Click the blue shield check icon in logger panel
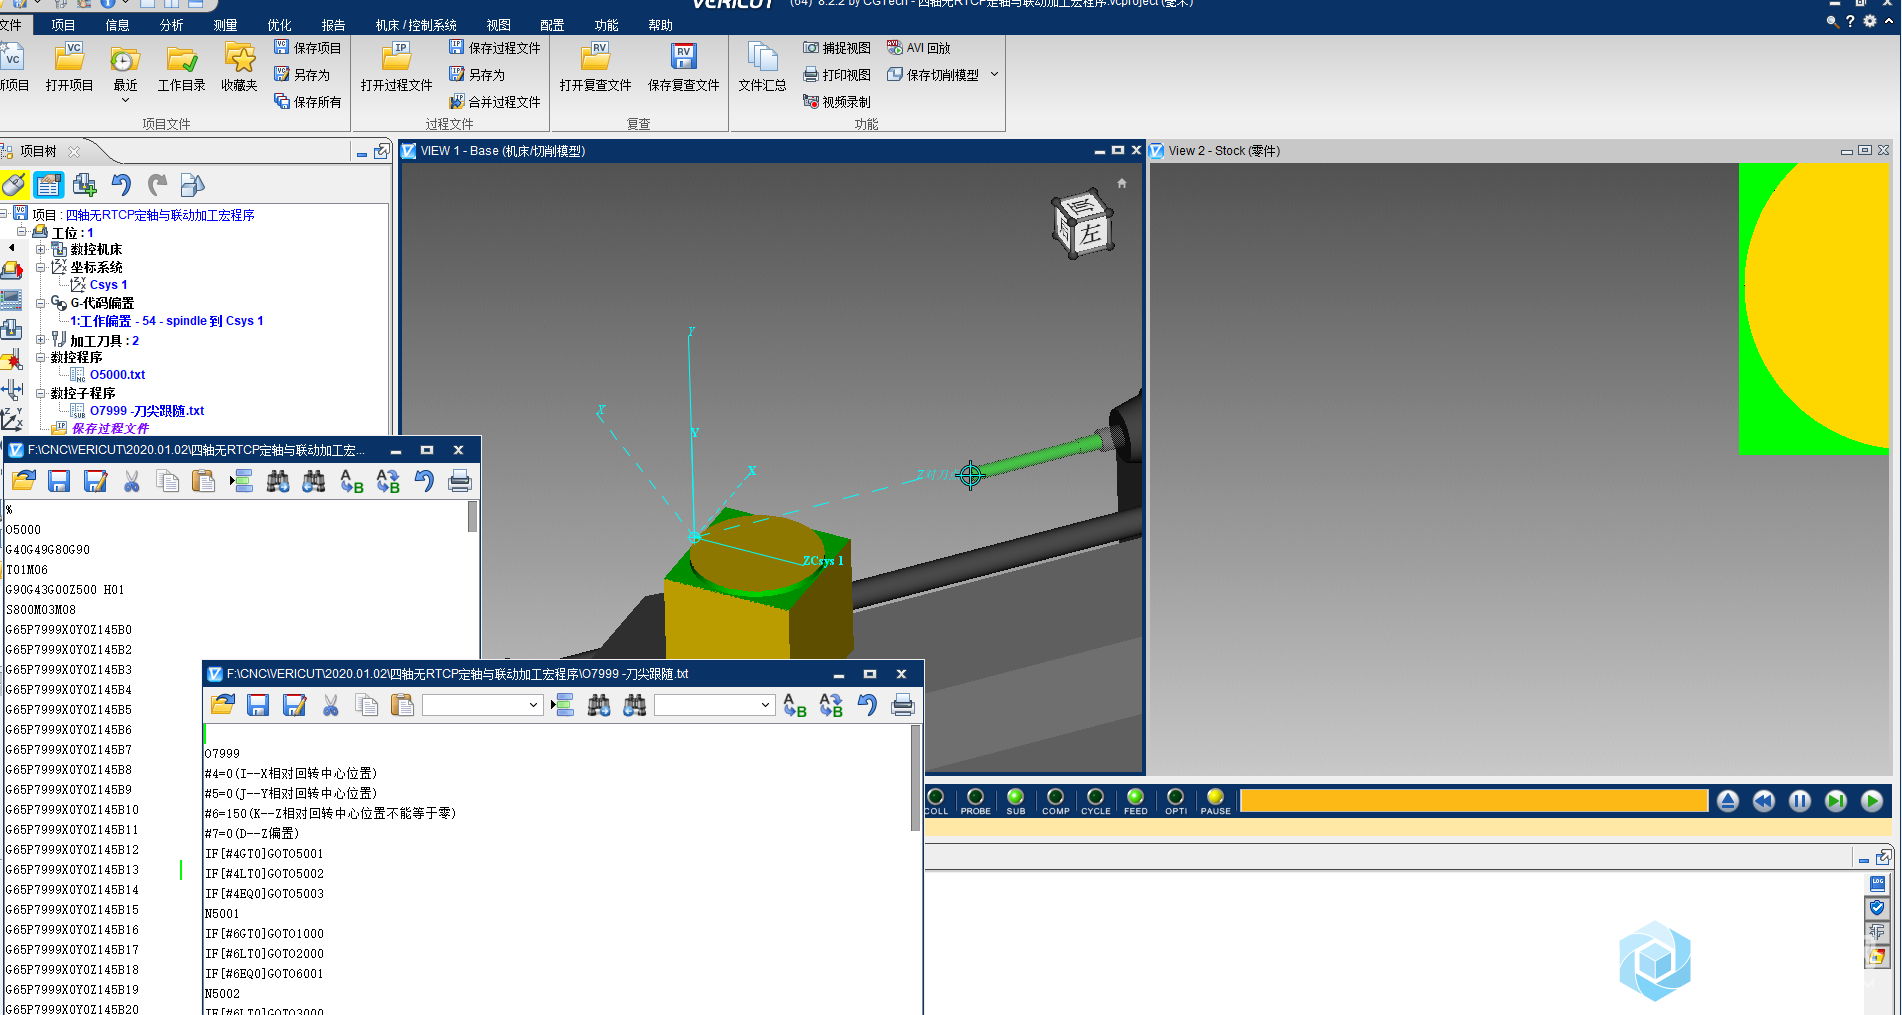1902x1015 pixels. pyautogui.click(x=1877, y=908)
